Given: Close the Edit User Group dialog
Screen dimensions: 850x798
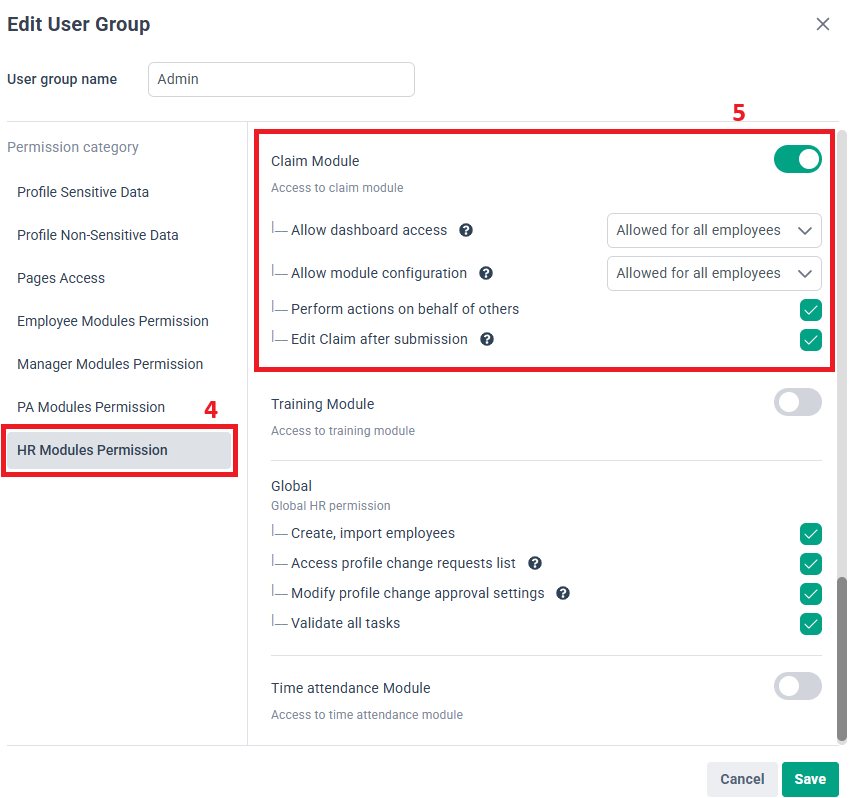Looking at the screenshot, I should point(823,24).
